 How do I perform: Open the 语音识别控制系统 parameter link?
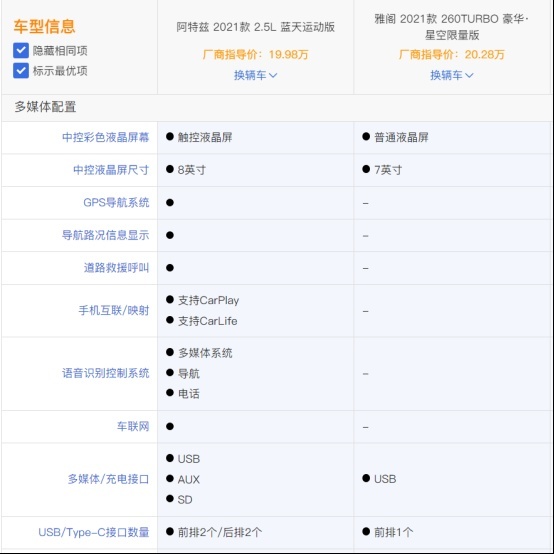click(x=106, y=373)
